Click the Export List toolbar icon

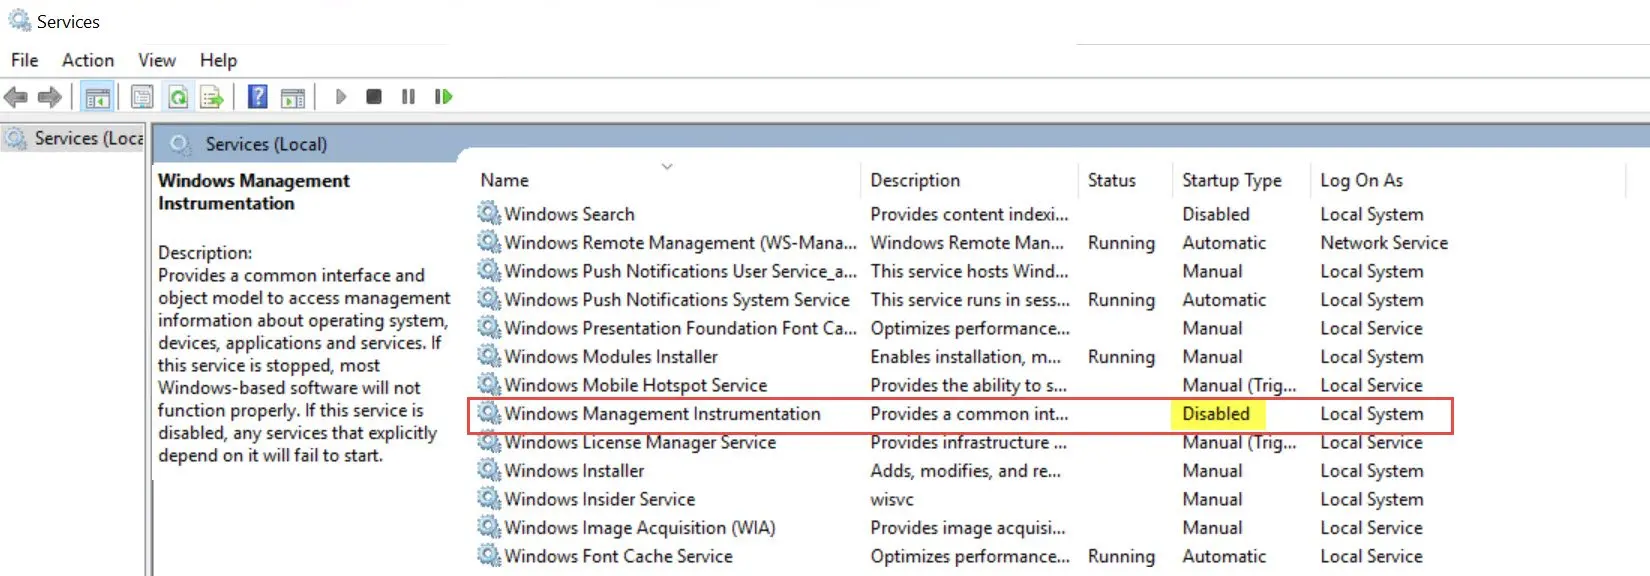point(211,97)
